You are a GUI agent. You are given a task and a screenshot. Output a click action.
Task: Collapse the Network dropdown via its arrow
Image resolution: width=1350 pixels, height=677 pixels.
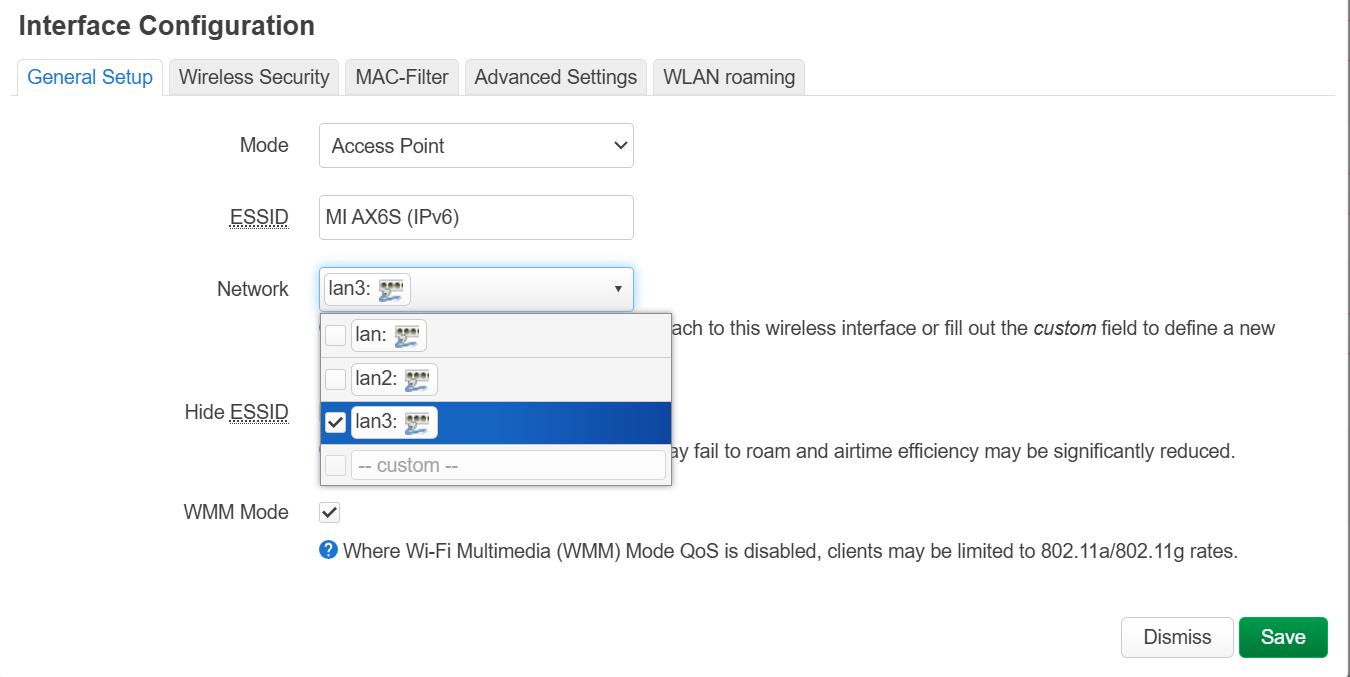[617, 290]
